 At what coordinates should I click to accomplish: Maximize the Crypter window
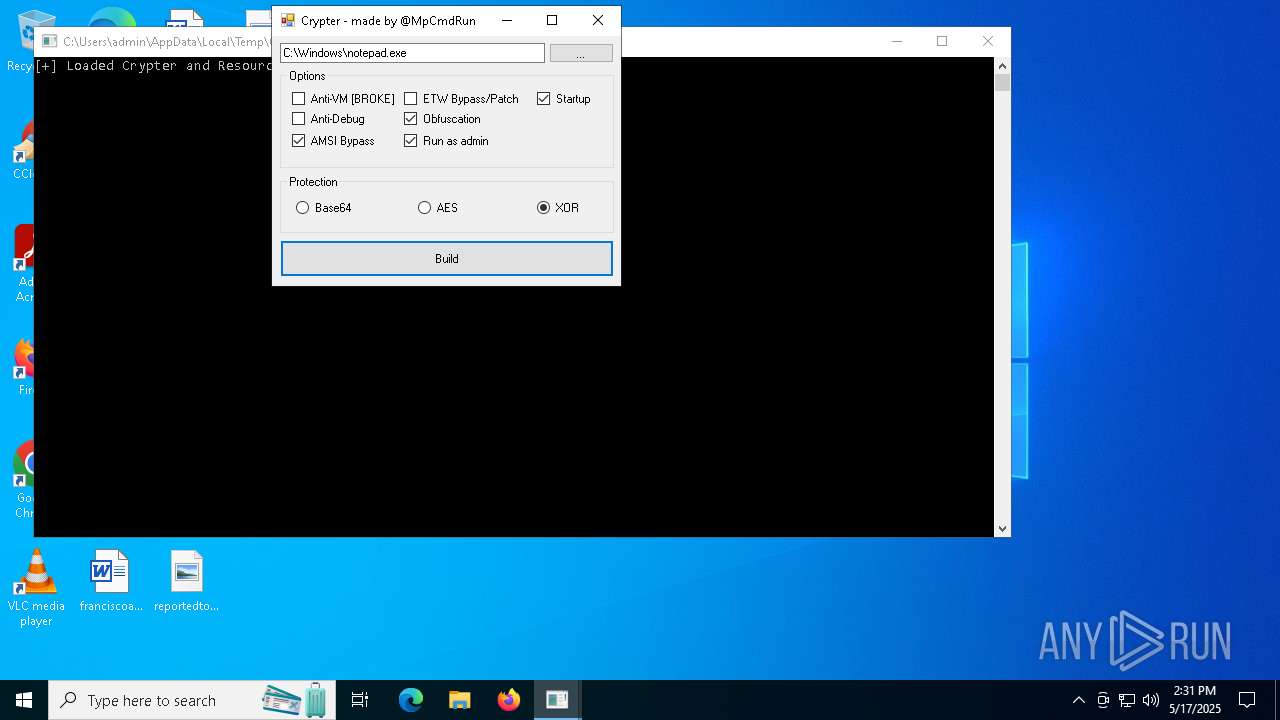[x=552, y=20]
